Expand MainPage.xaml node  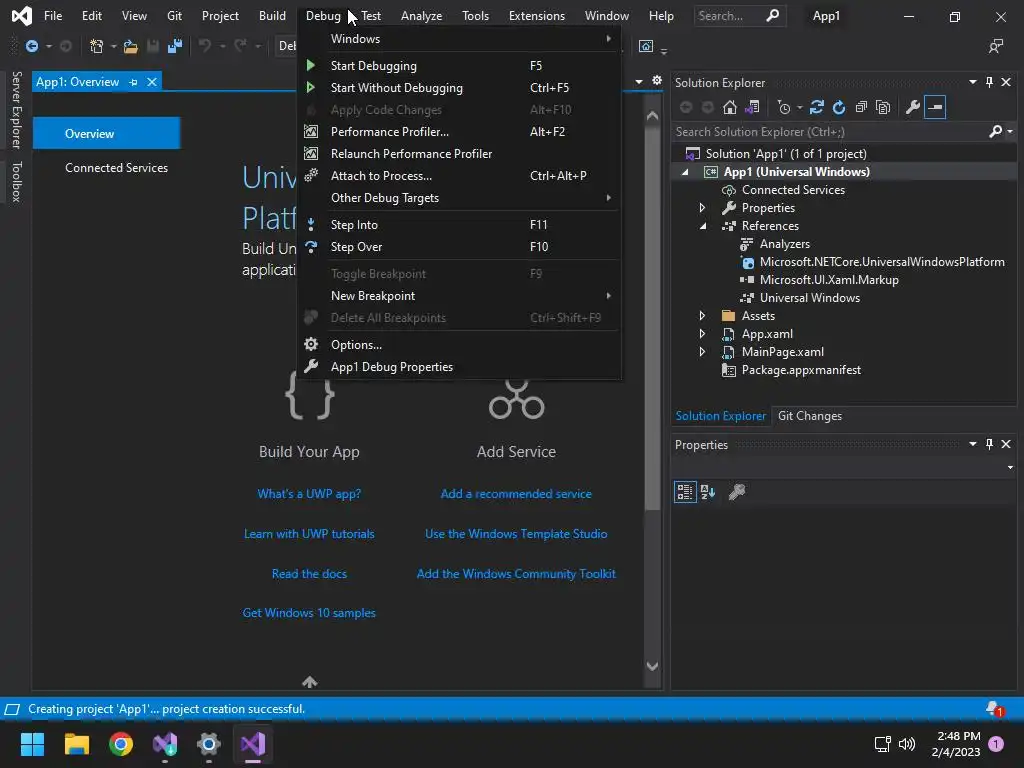[x=703, y=351]
